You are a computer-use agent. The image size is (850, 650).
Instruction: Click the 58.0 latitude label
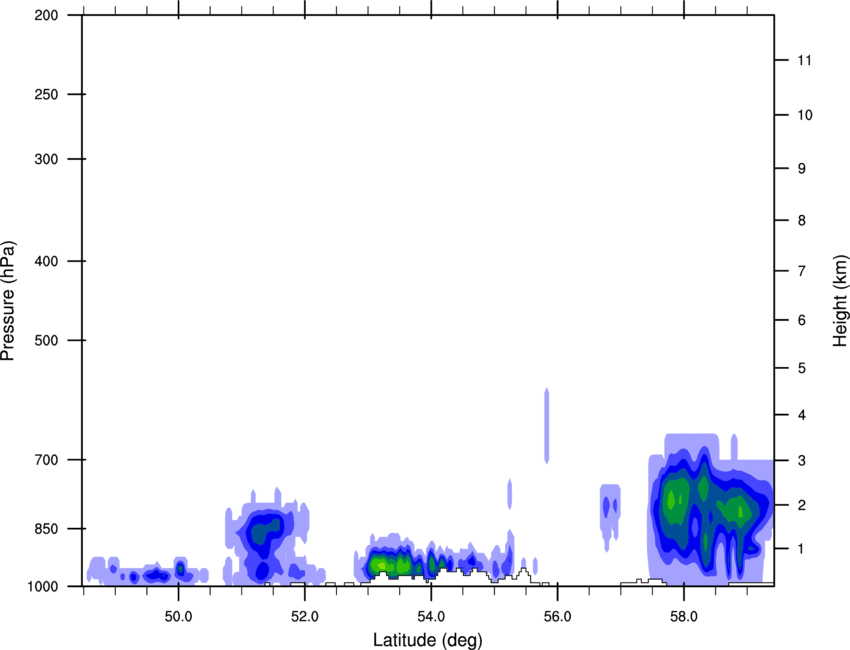[684, 617]
